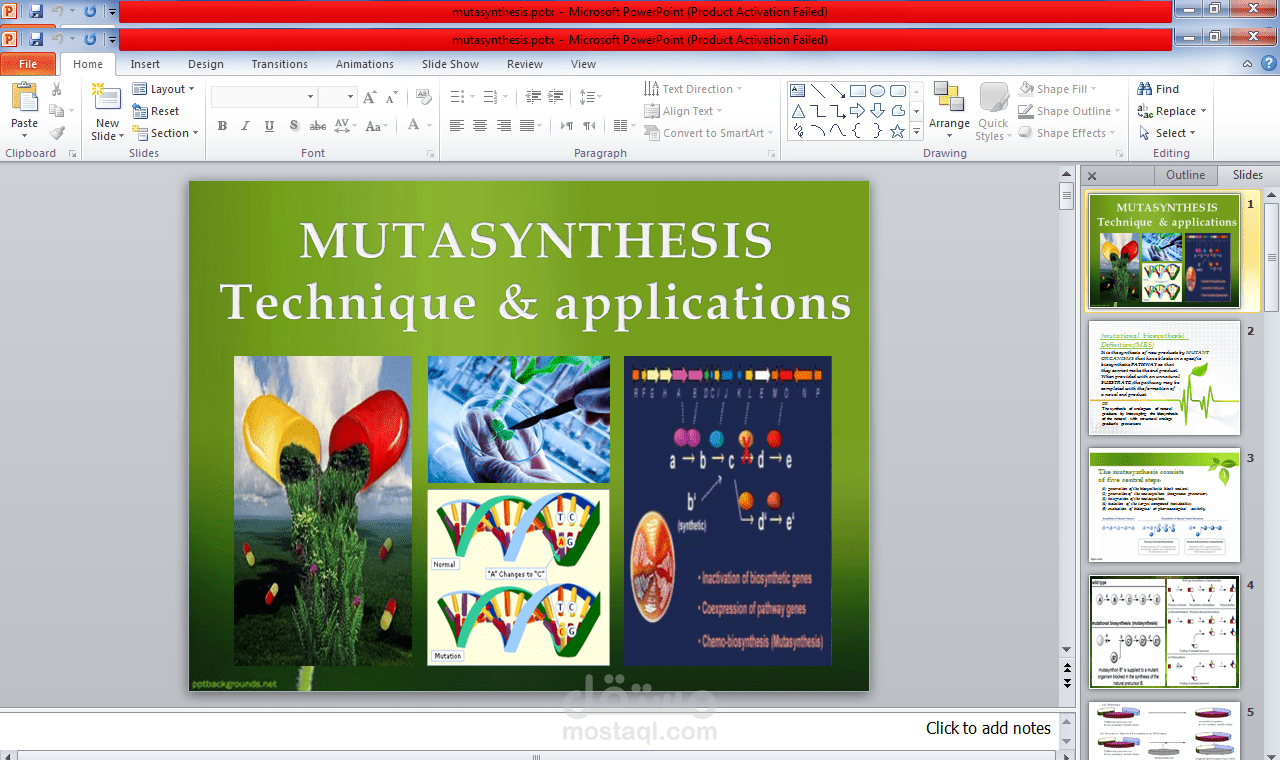
Task: Open the Section dropdown
Action: 166,133
